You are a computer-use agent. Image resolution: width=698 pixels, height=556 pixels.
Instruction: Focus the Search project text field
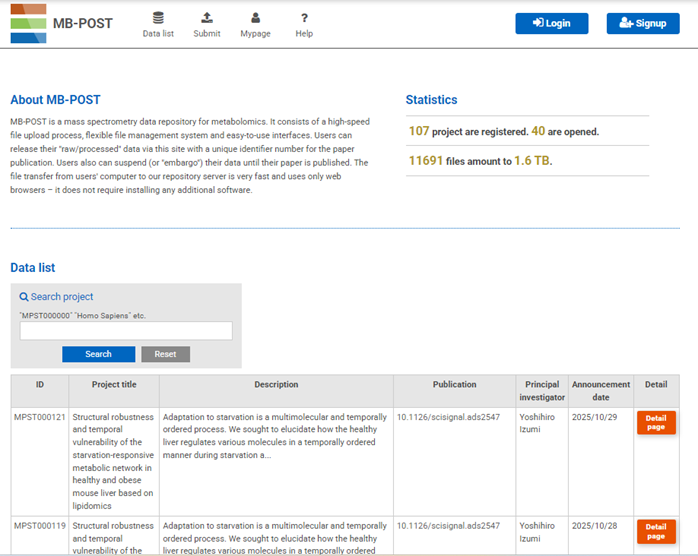(126, 331)
